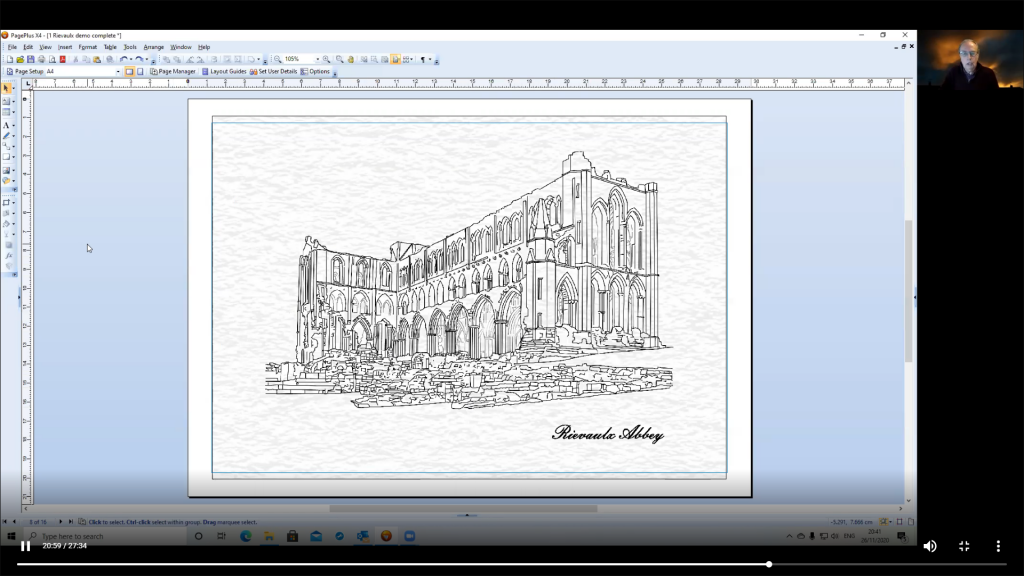Open the Format menu
Screen dimensions: 1024x576
click(88, 47)
